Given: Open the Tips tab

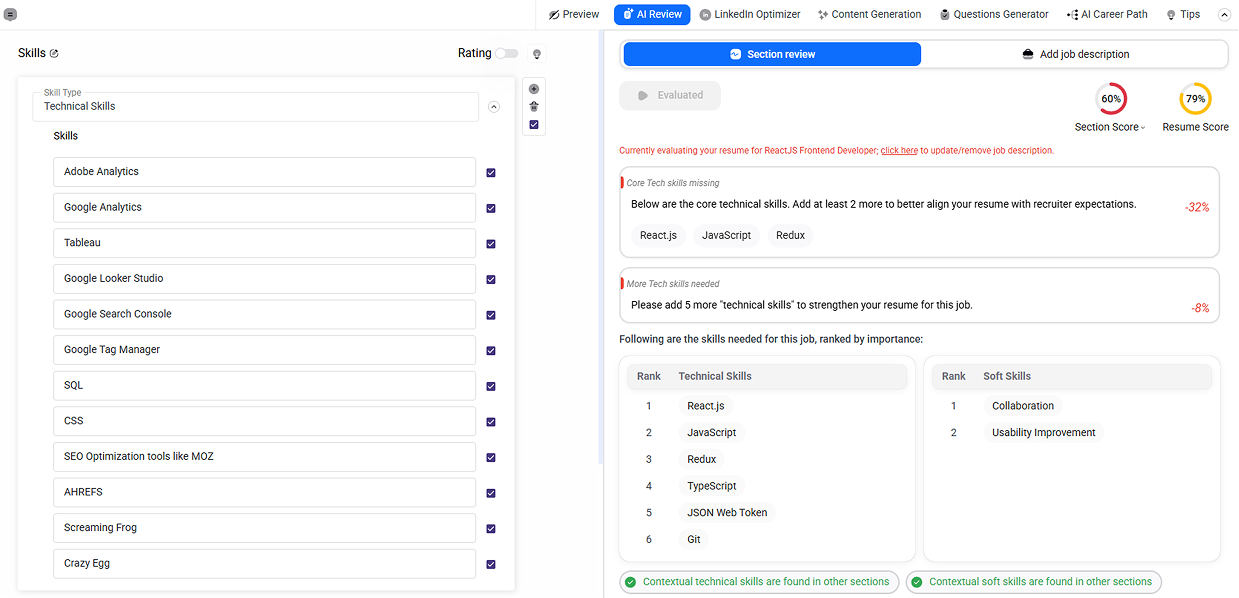Looking at the screenshot, I should pyautogui.click(x=1183, y=14).
